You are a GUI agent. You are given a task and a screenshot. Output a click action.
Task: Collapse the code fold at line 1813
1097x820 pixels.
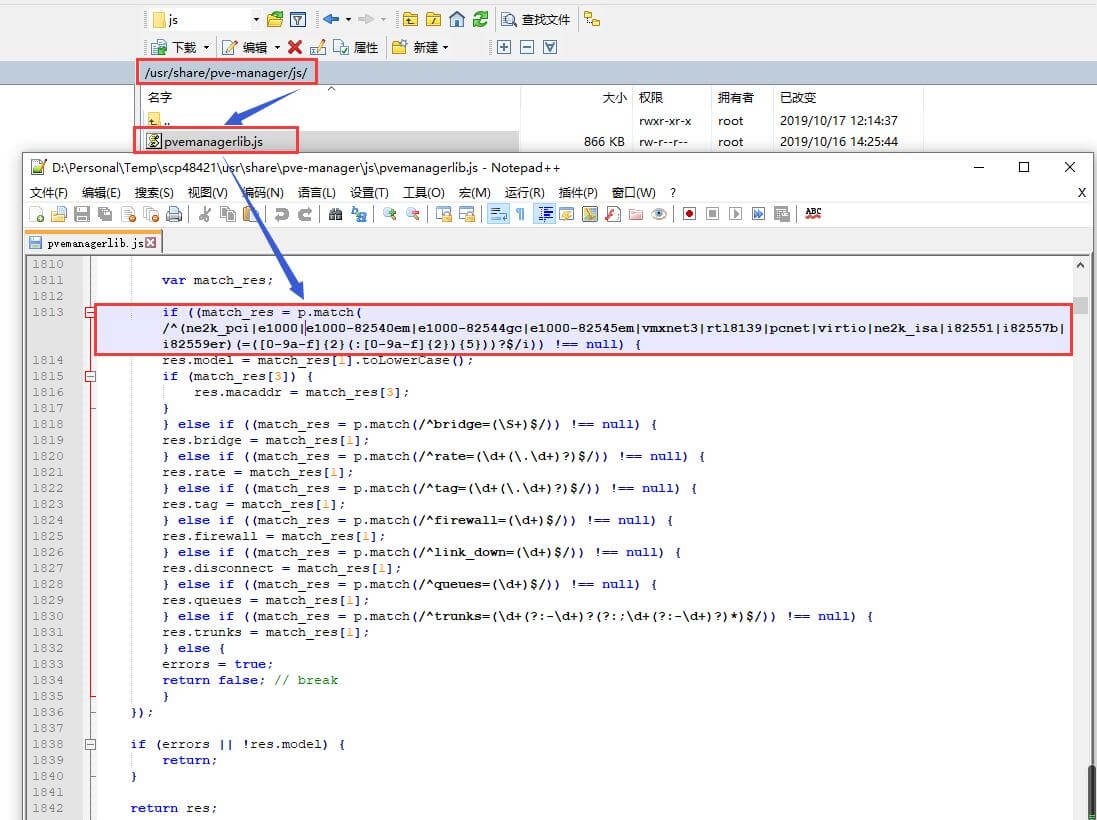coord(91,313)
